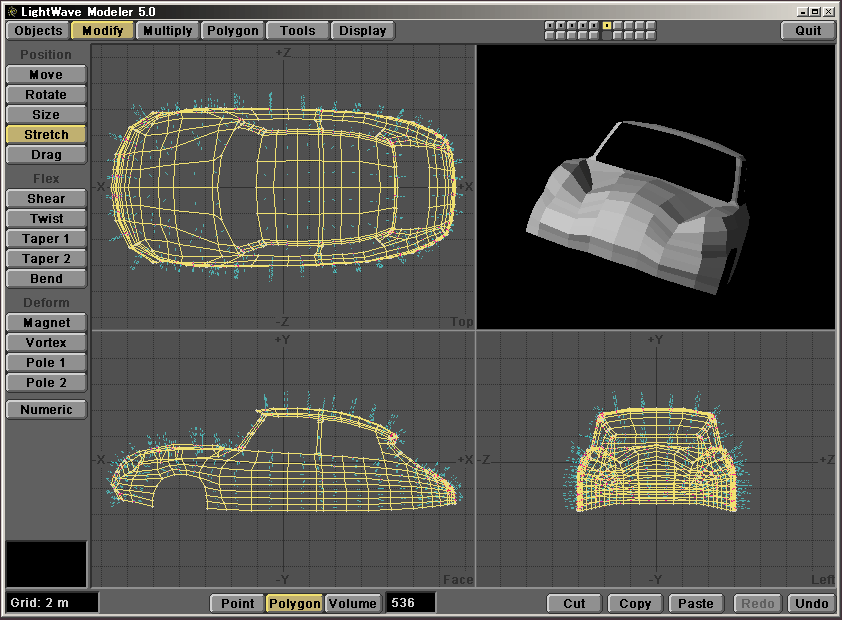Switch to the Tools tab
This screenshot has height=620, width=842.
[297, 30]
